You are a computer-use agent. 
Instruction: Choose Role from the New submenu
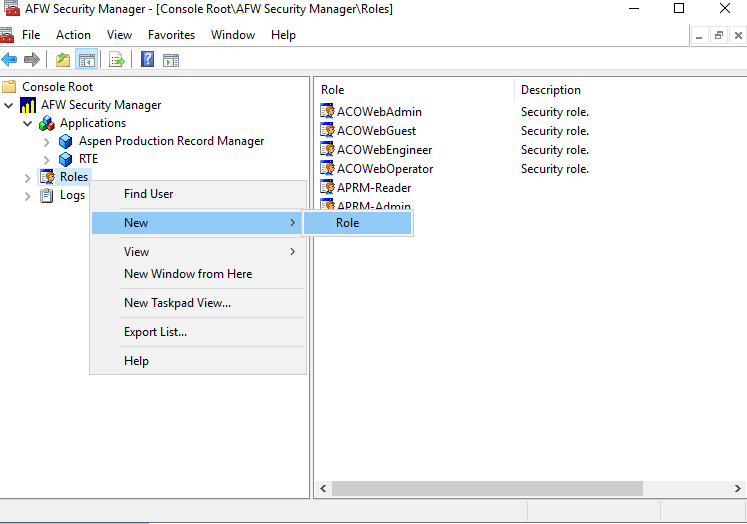point(348,223)
